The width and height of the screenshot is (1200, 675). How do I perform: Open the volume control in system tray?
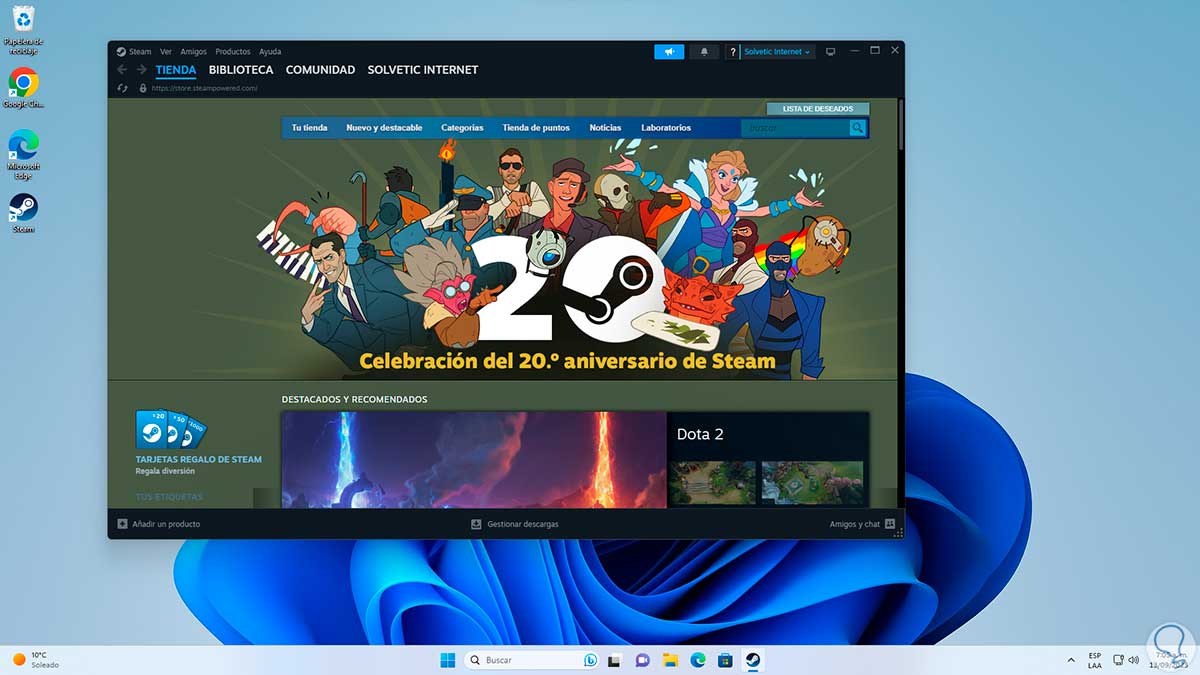[1134, 660]
